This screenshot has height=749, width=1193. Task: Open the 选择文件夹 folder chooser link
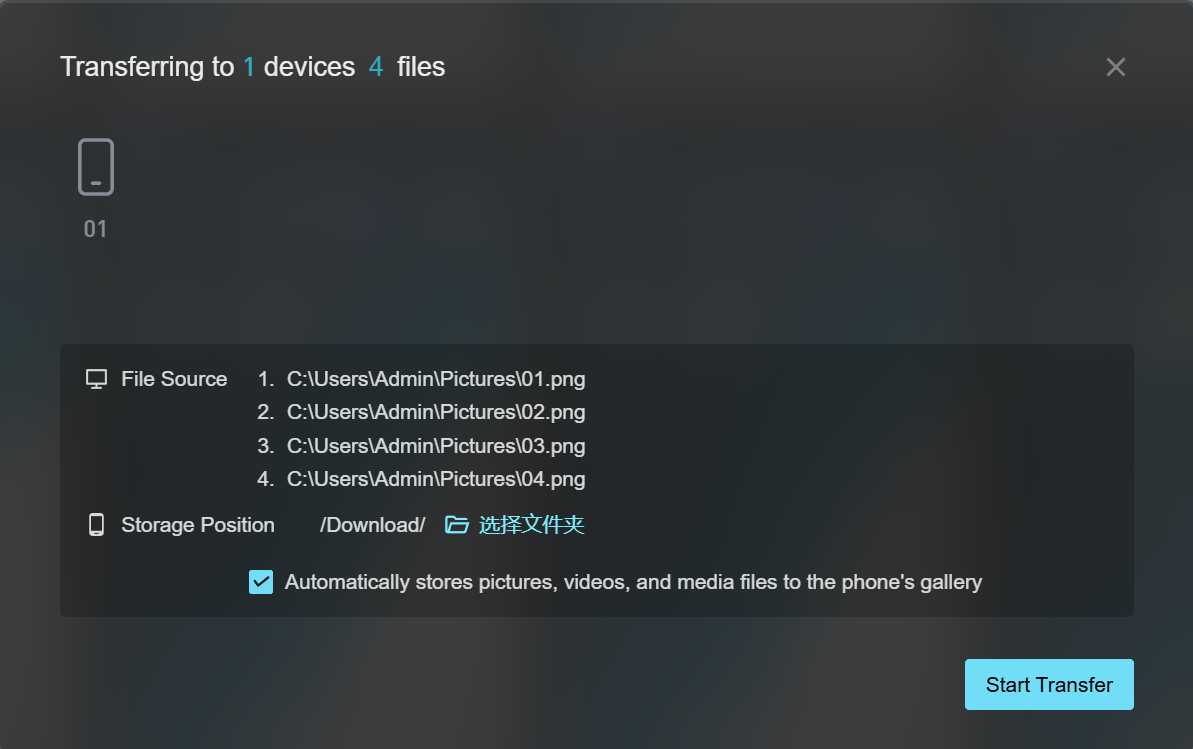pos(531,524)
